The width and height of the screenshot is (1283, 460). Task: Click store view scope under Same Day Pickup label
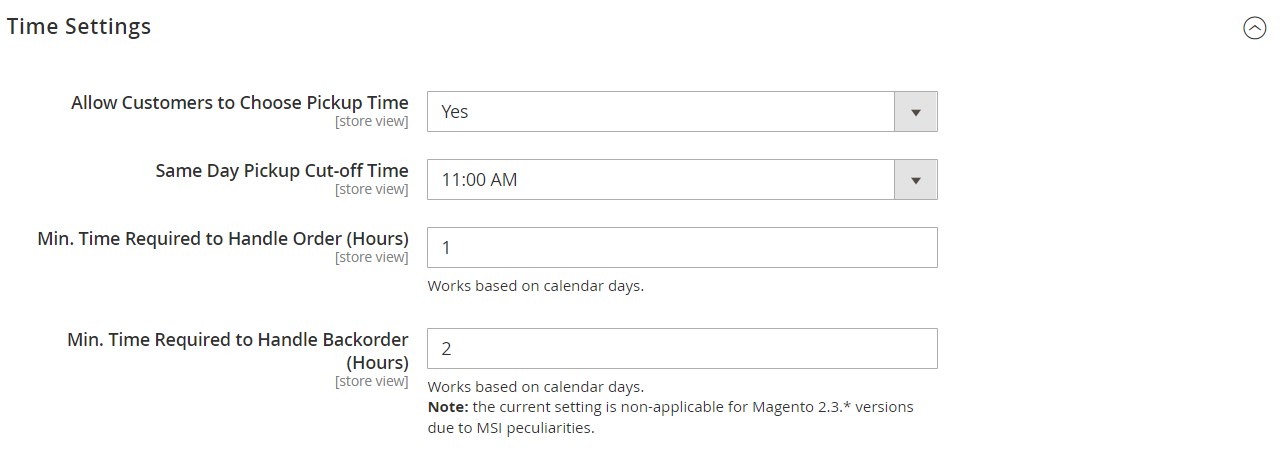tap(371, 190)
